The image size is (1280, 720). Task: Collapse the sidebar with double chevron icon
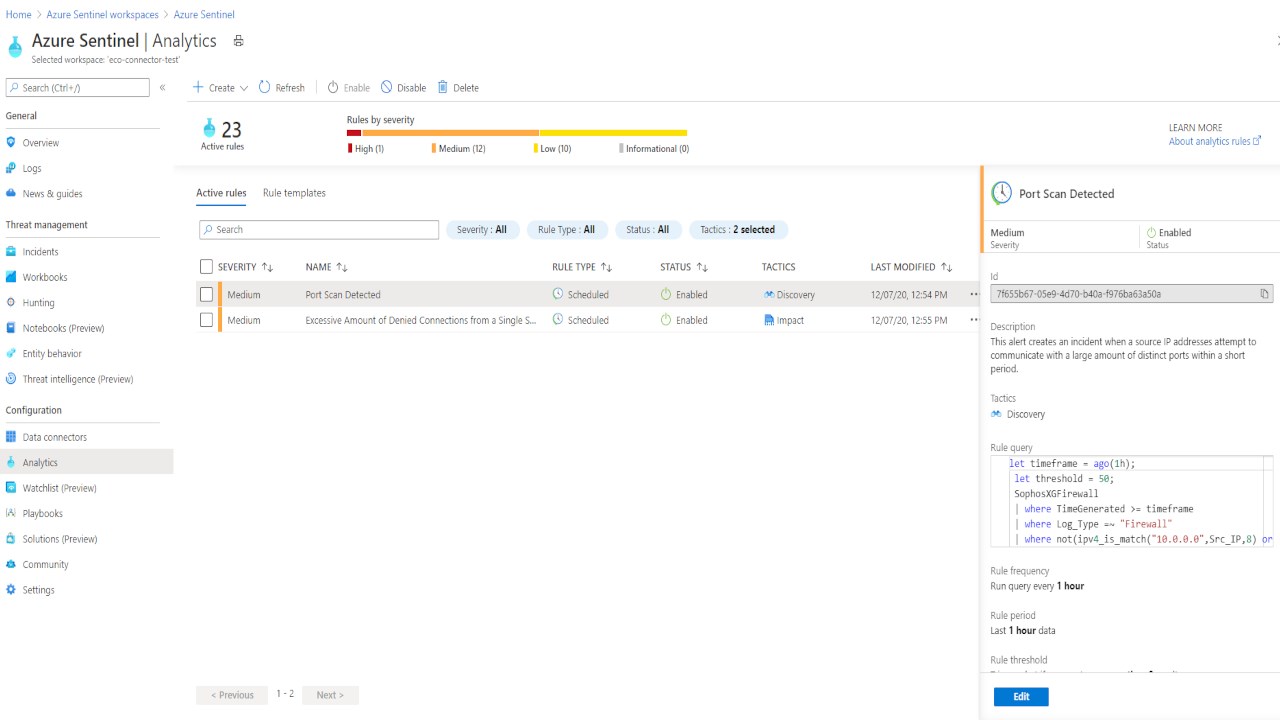pyautogui.click(x=162, y=88)
